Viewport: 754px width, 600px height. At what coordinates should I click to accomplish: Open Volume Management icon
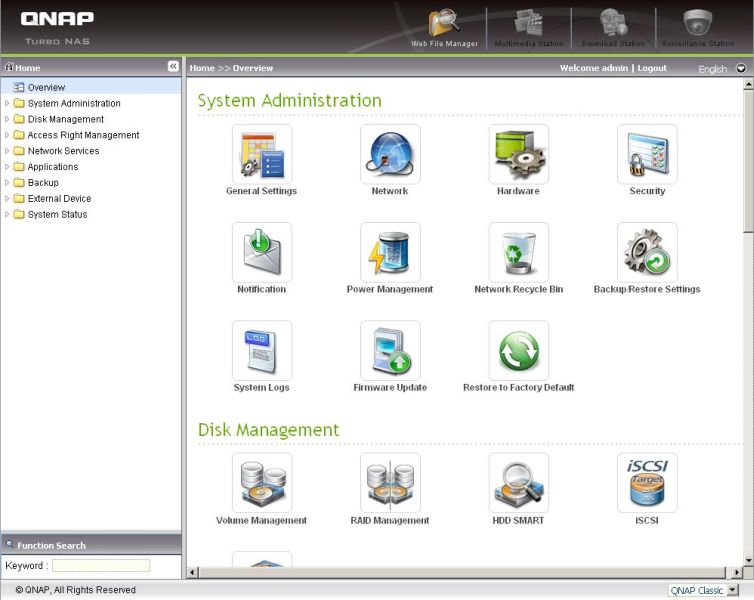(x=262, y=483)
